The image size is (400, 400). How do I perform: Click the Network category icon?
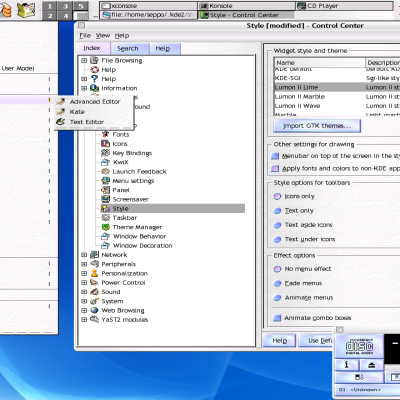click(x=95, y=255)
